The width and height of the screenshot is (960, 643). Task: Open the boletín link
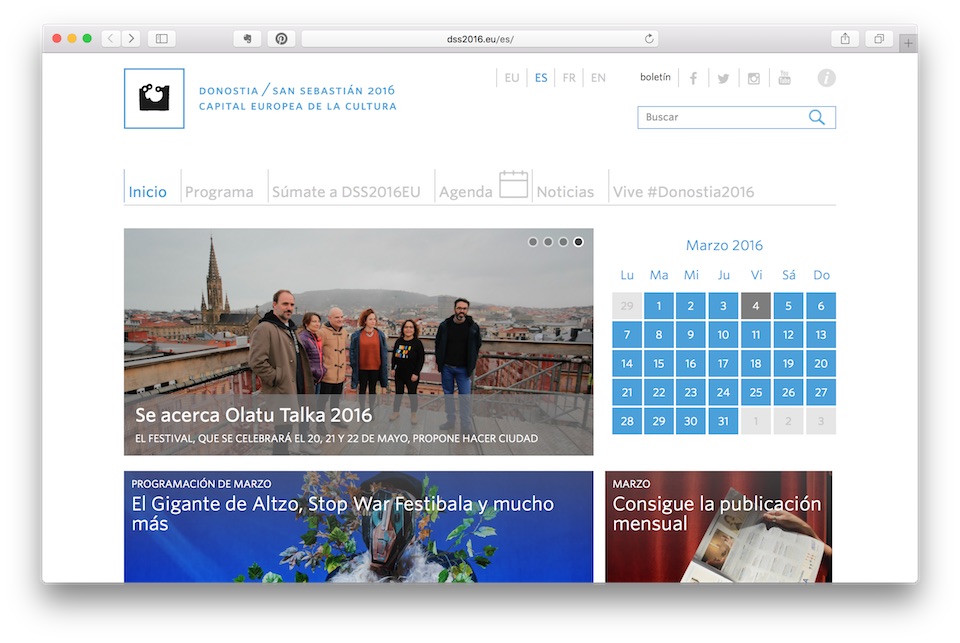[655, 78]
